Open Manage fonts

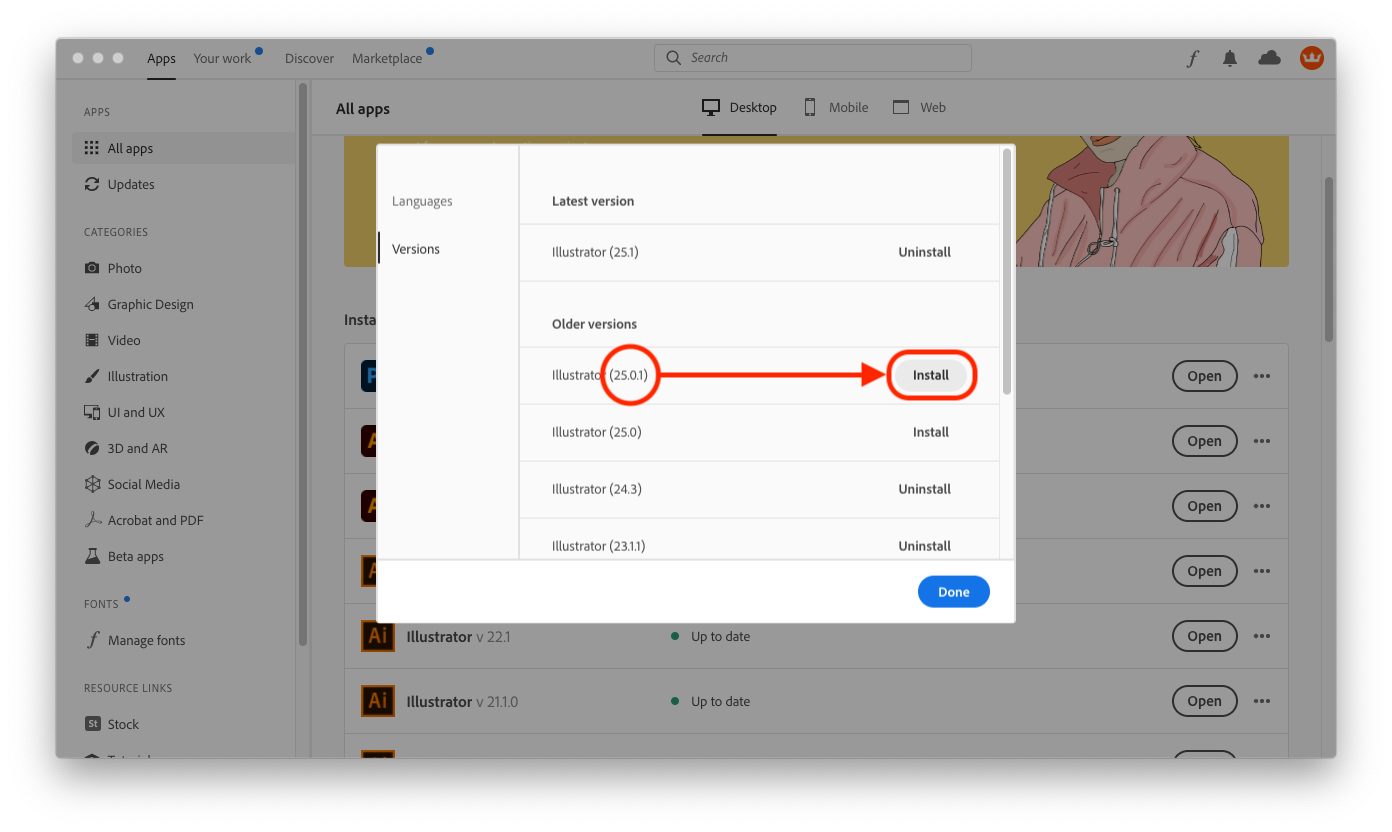click(x=146, y=640)
